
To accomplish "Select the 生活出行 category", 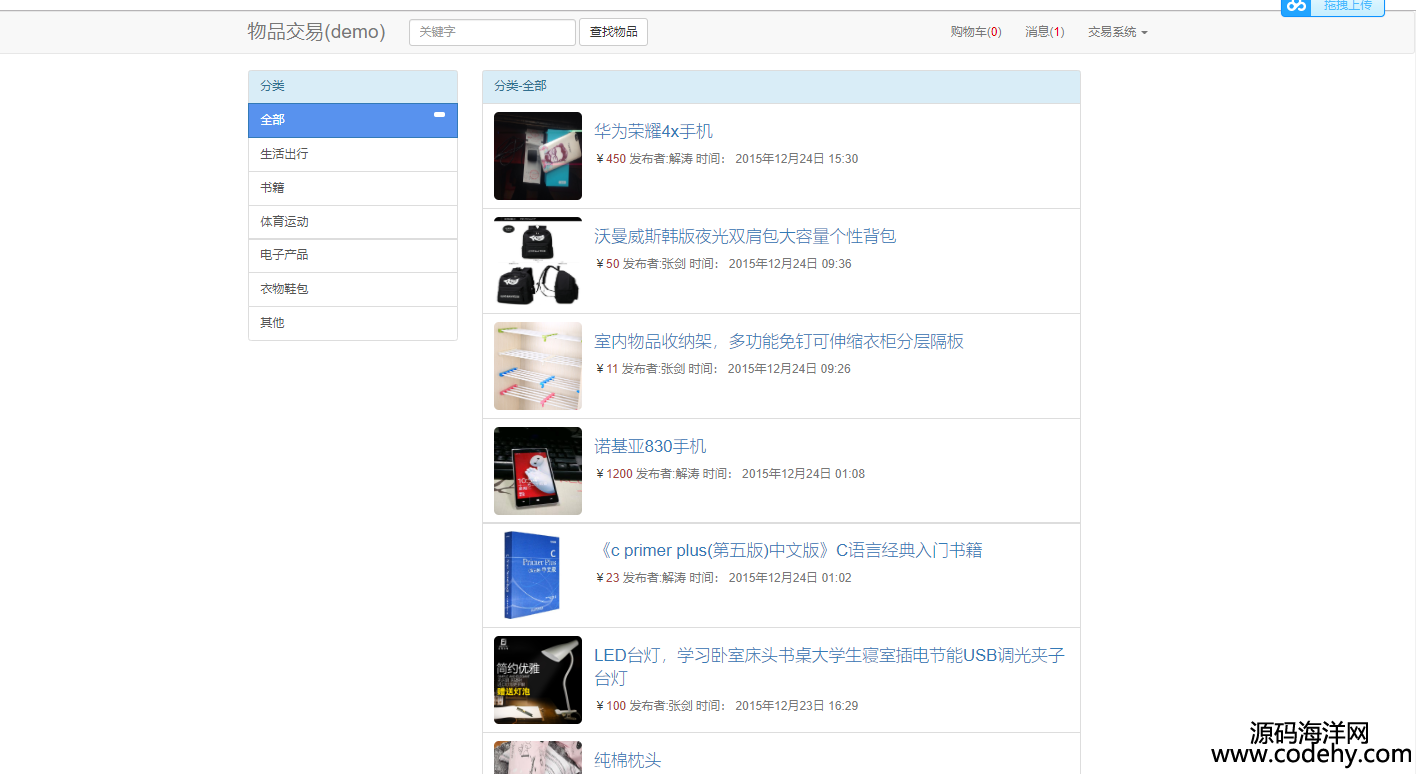I will tap(353, 154).
